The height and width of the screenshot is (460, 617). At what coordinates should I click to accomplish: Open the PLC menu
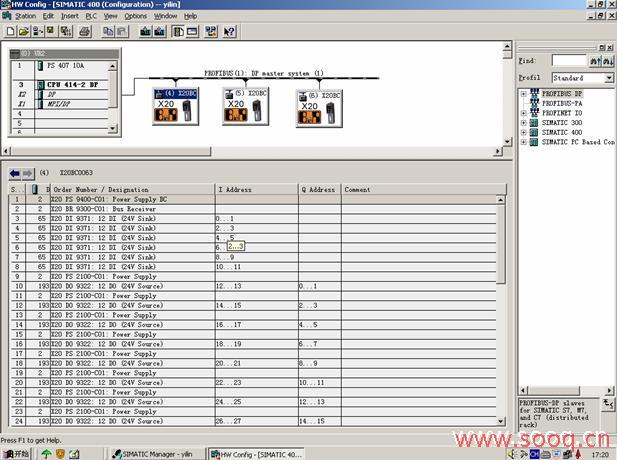click(x=91, y=16)
